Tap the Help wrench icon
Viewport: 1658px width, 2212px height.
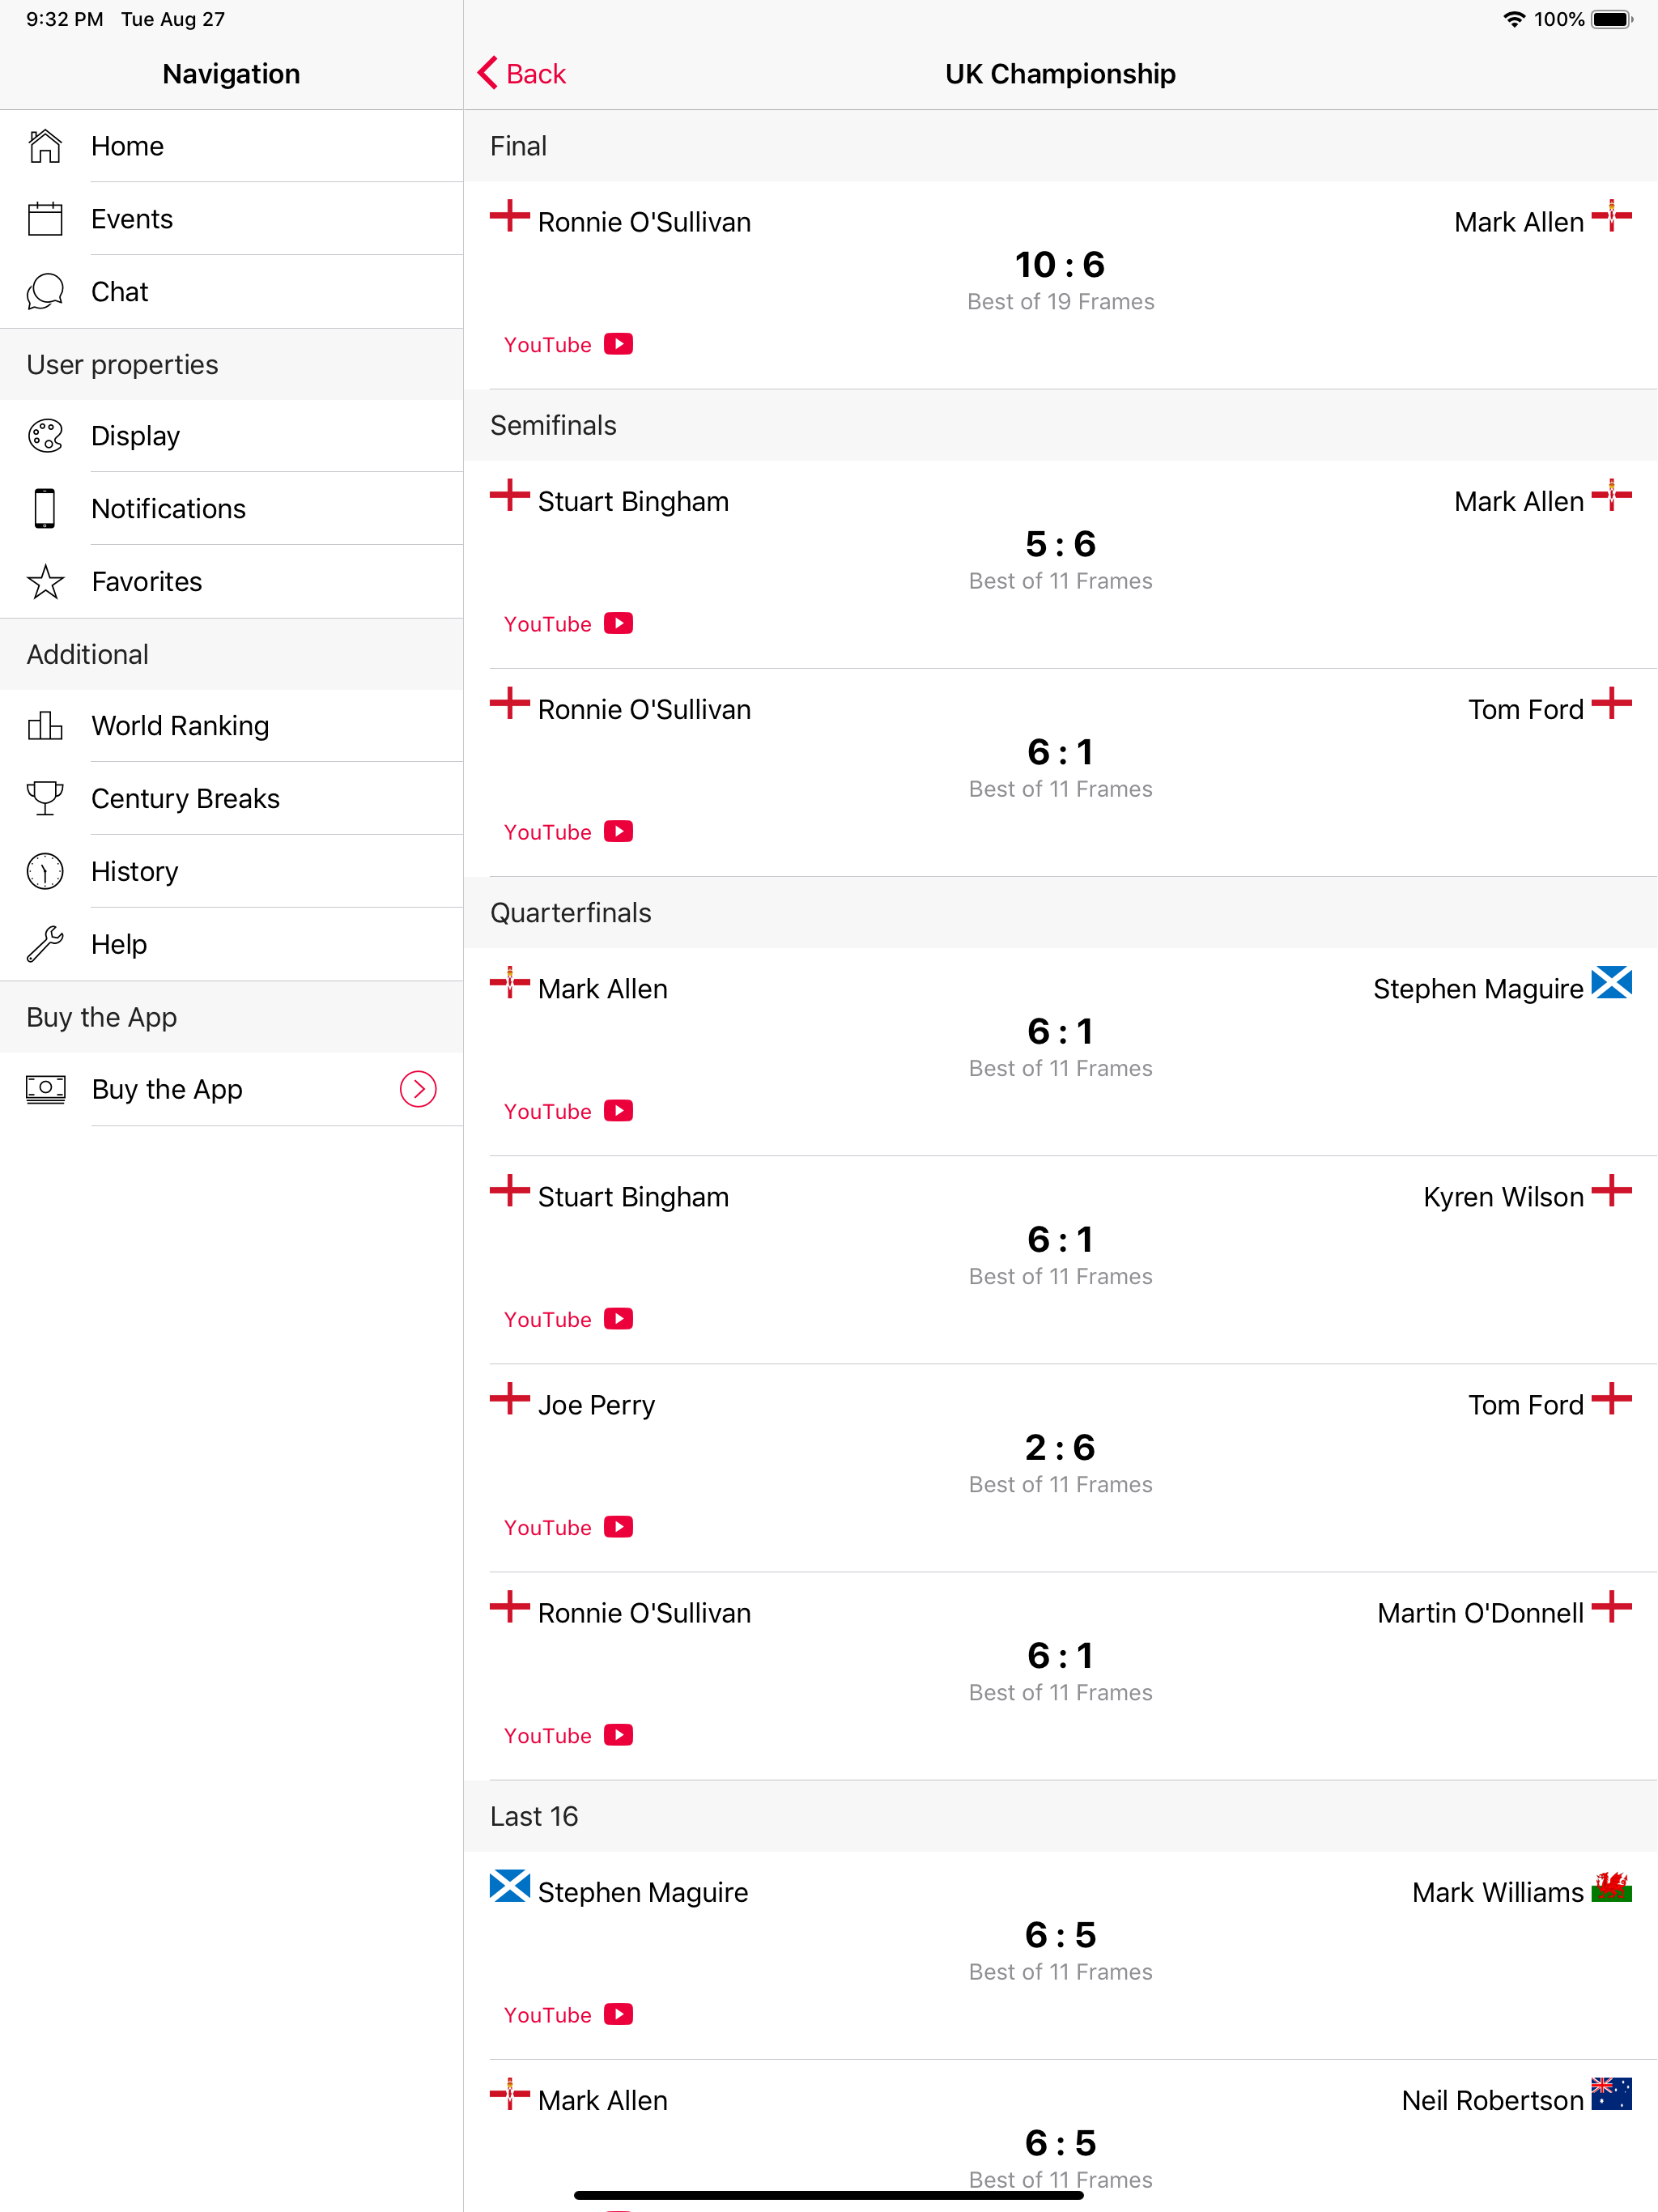tap(45, 944)
